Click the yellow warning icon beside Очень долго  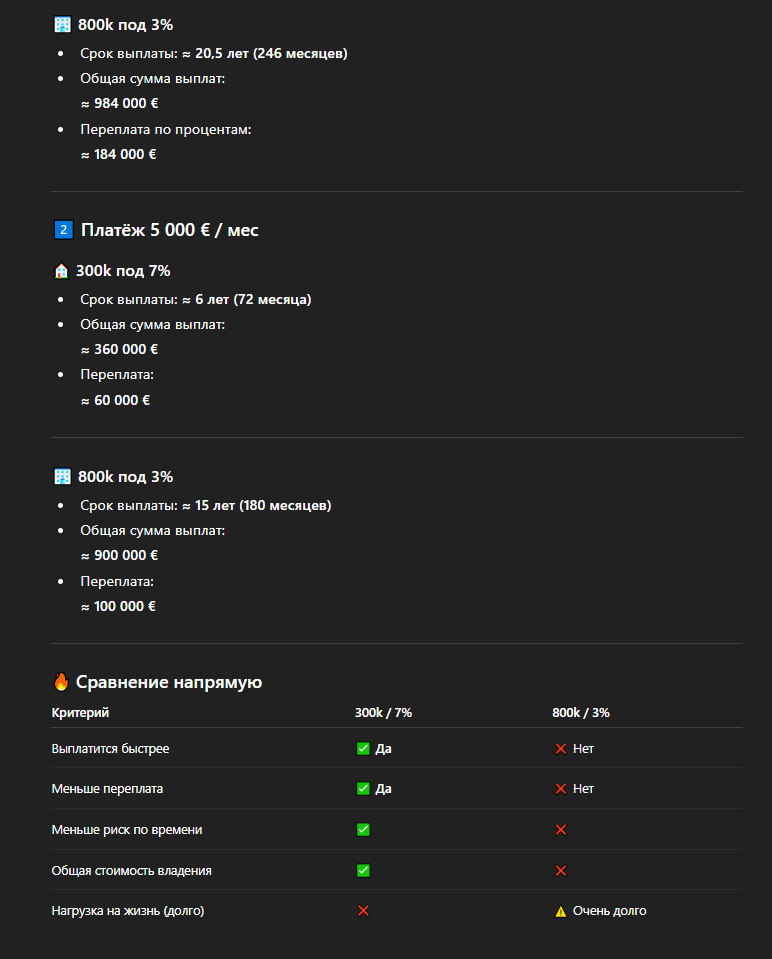click(560, 911)
